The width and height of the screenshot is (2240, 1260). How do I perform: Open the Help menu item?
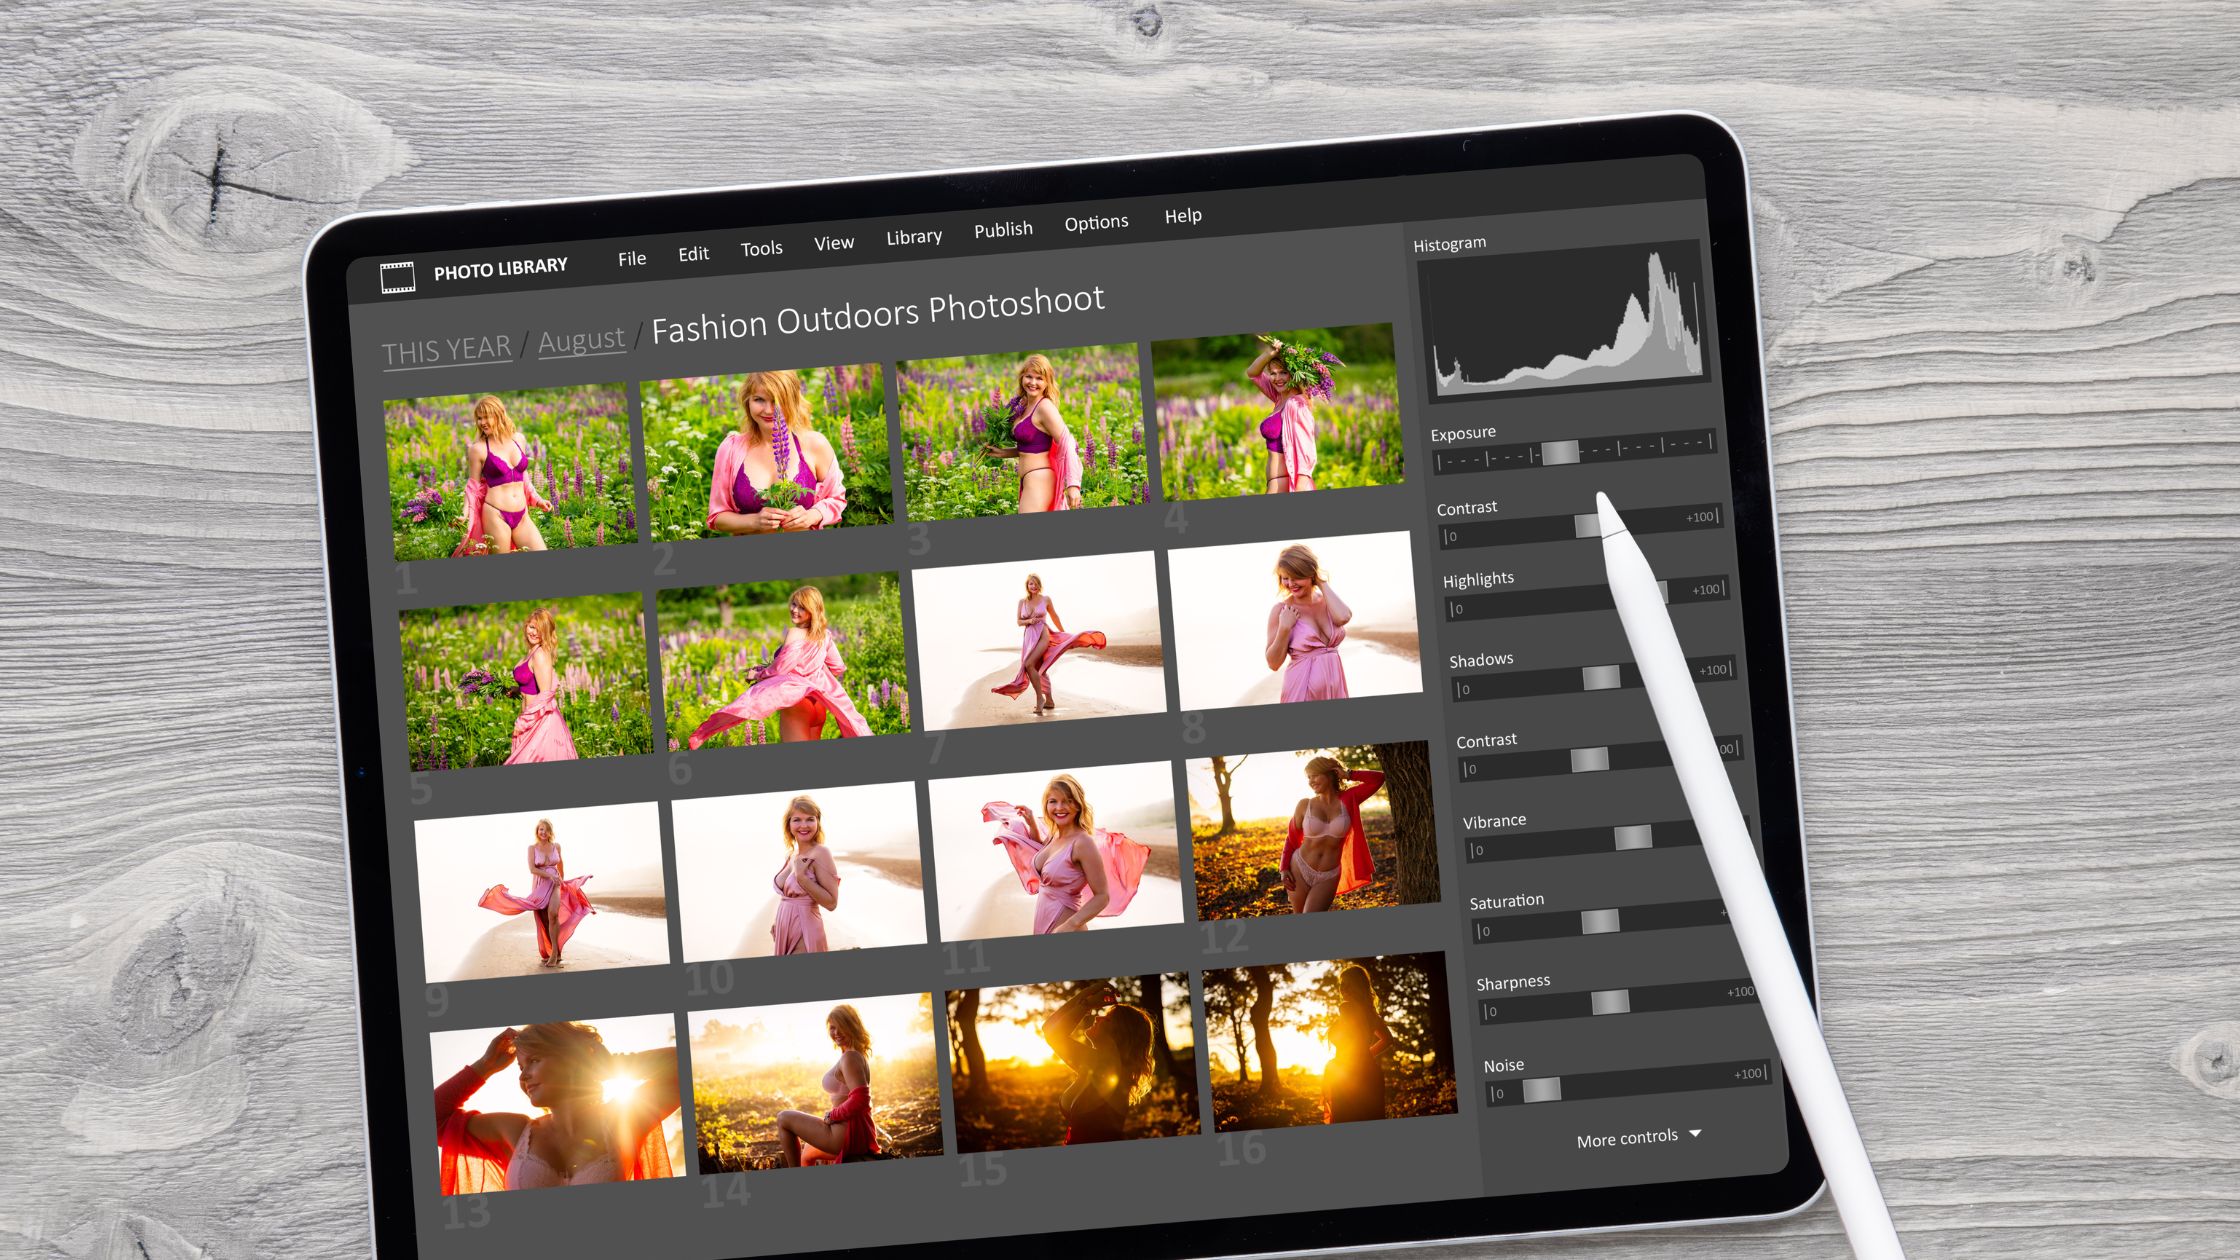(x=1183, y=217)
